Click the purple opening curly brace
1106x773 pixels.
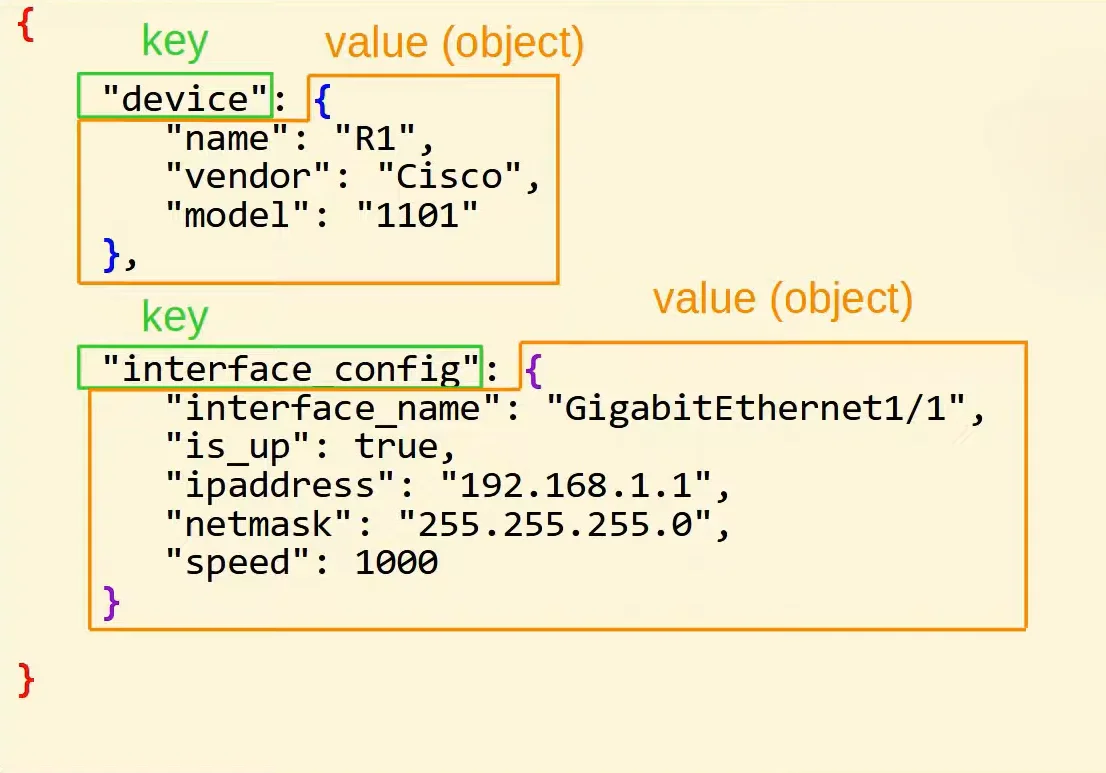point(534,370)
